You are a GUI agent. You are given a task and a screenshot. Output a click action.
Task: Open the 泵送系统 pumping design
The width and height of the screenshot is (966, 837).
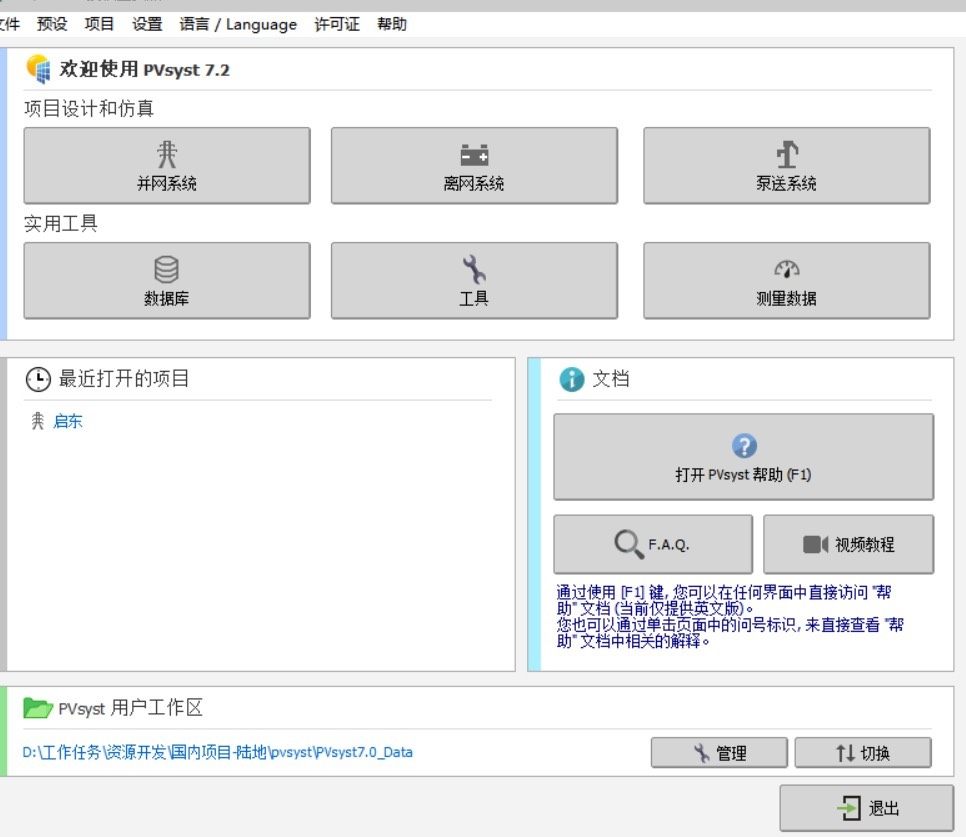point(787,165)
